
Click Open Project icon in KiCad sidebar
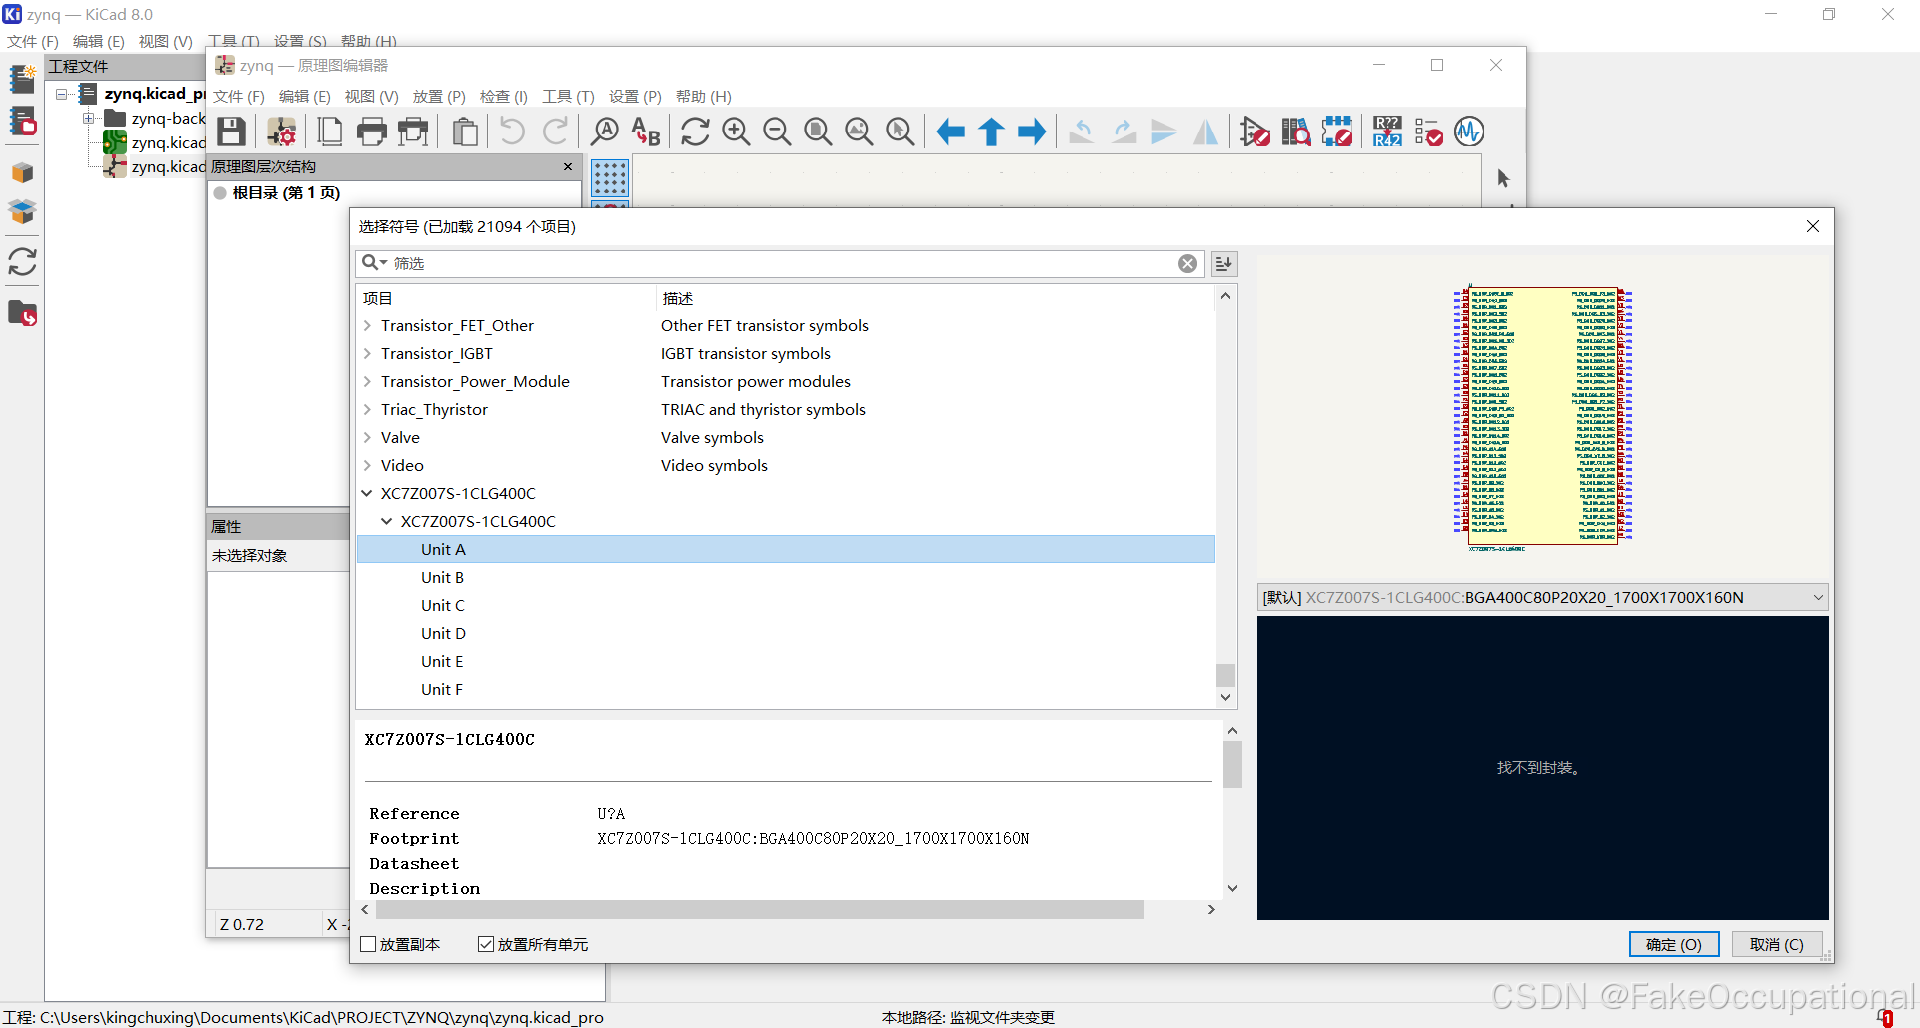[x=22, y=121]
